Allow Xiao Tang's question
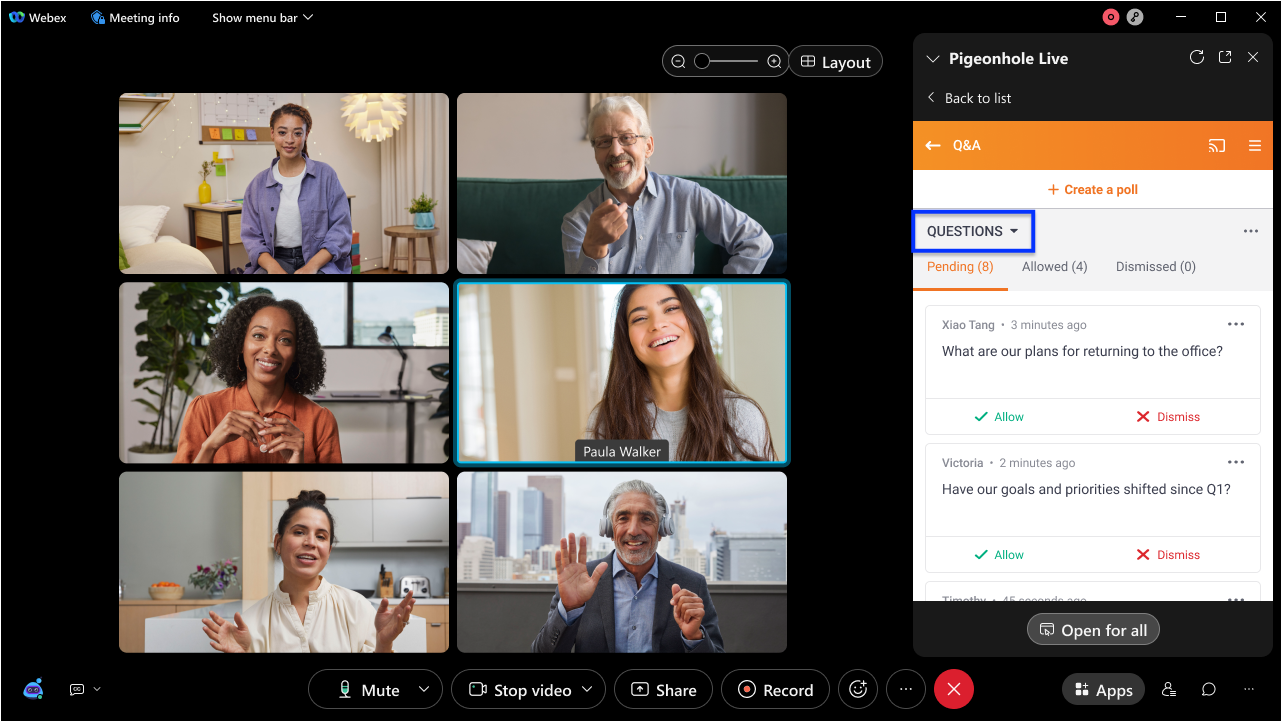 pos(999,417)
